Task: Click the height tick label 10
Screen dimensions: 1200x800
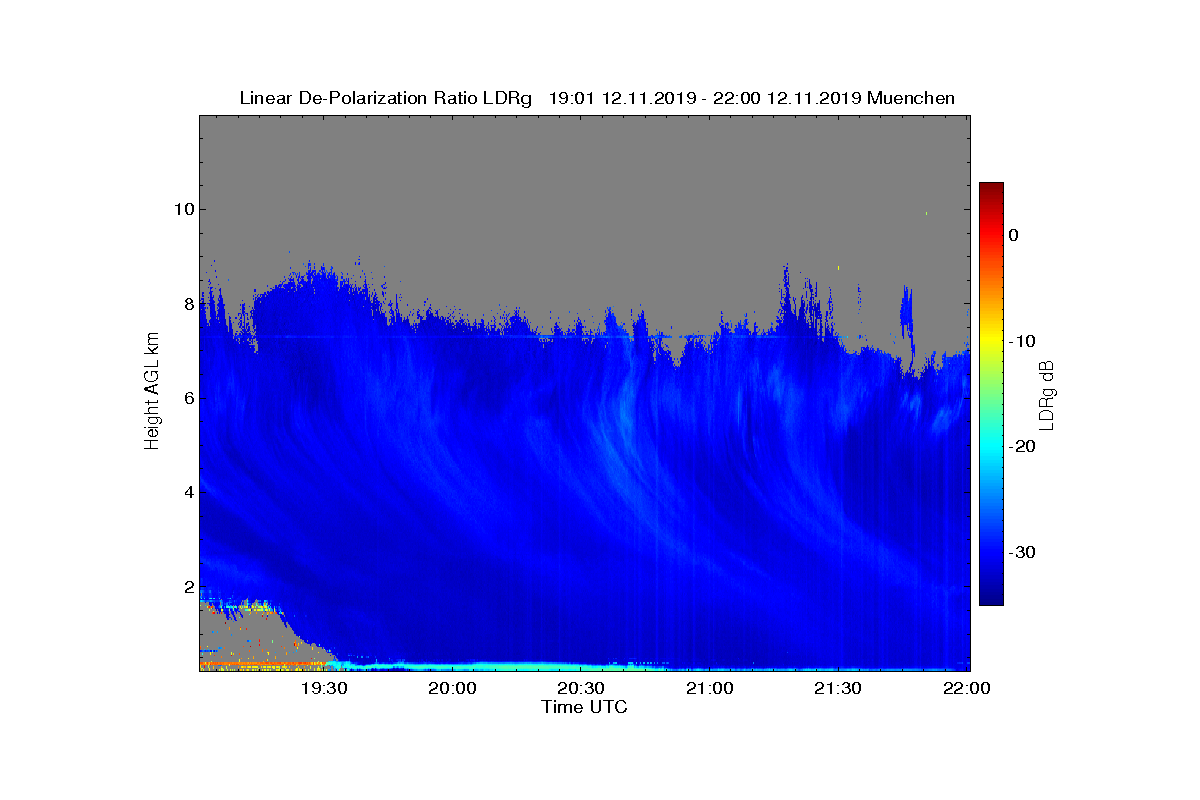Action: click(x=184, y=209)
